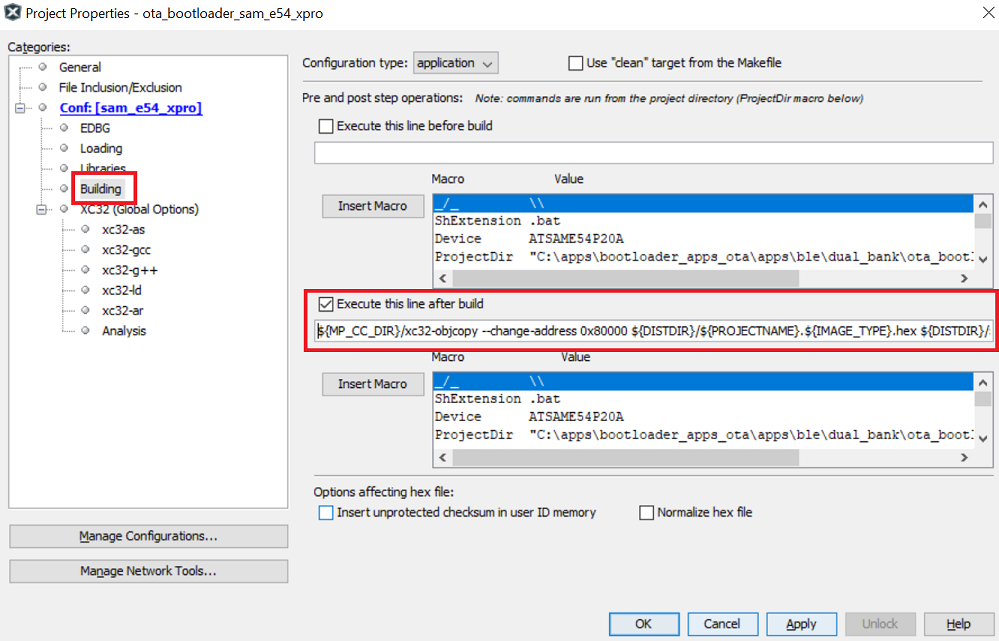The height and width of the screenshot is (641, 999).
Task: Select the EDBG category
Action: 95,128
